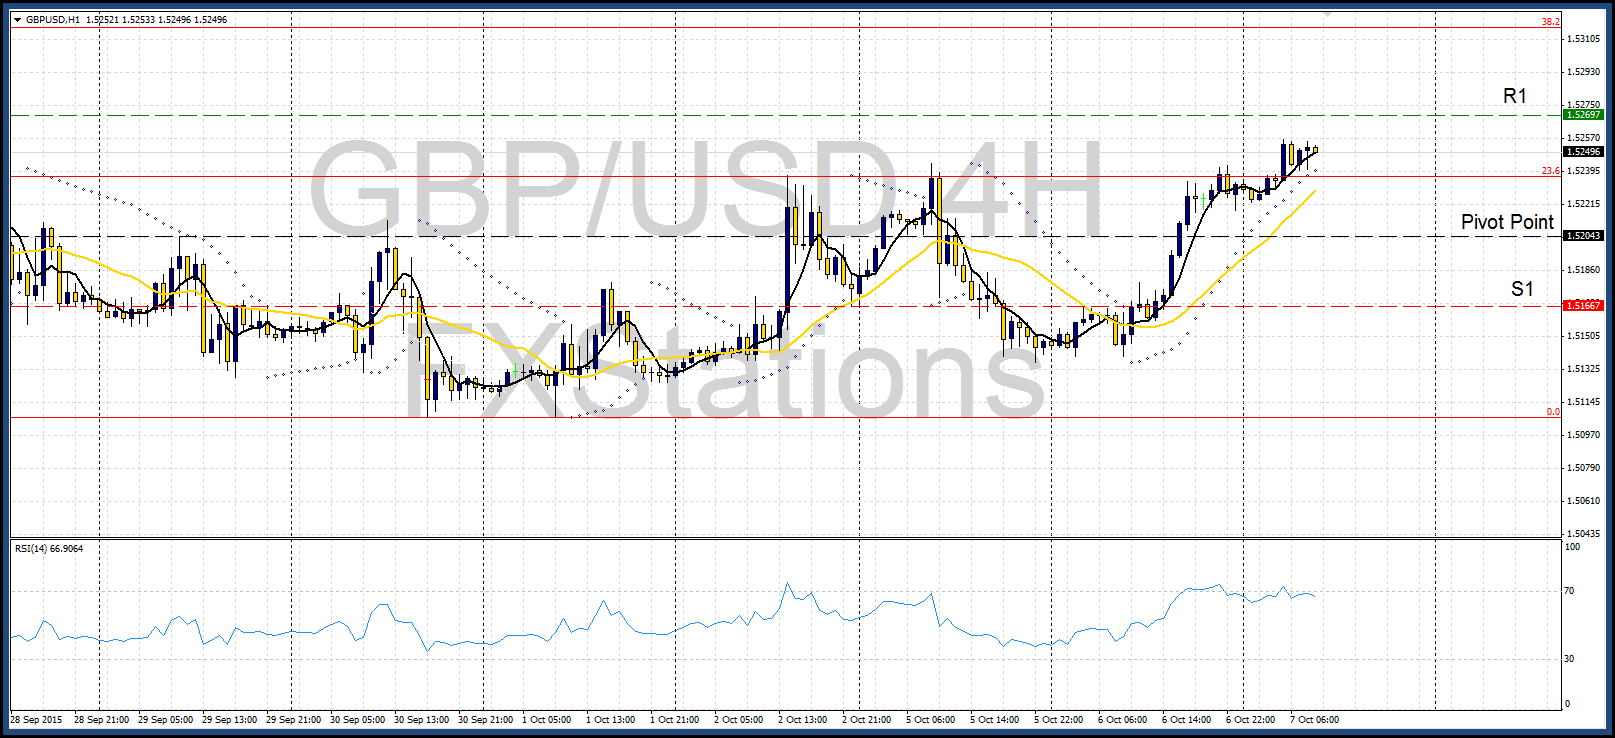
Task: Select the Pivot Point text label
Action: [1507, 222]
